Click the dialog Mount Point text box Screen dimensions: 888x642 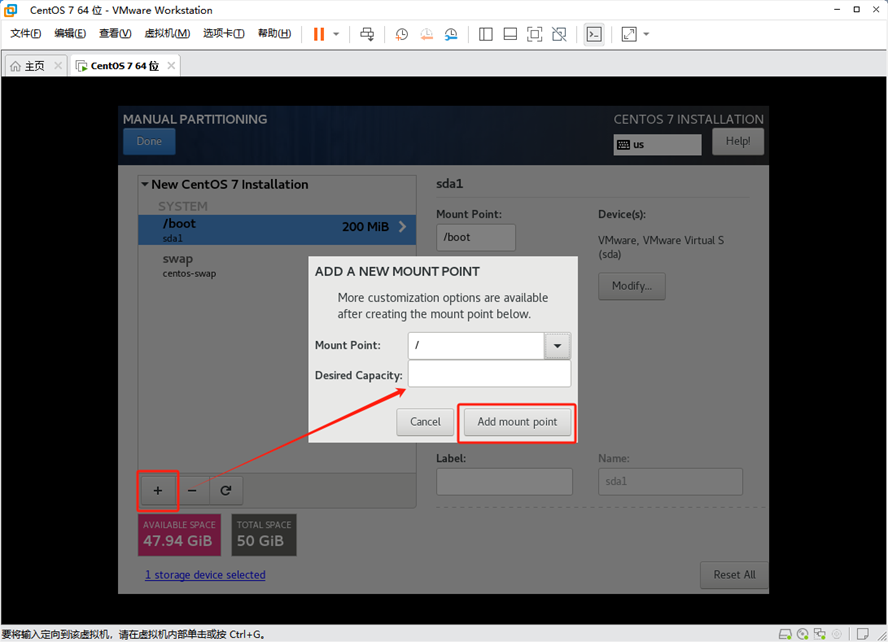pyautogui.click(x=476, y=345)
